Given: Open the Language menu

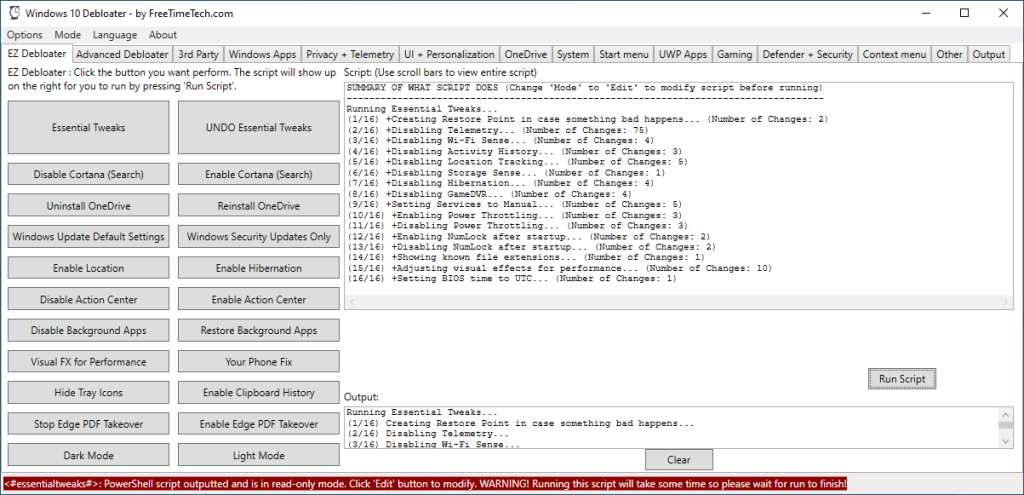Looking at the screenshot, I should point(115,35).
